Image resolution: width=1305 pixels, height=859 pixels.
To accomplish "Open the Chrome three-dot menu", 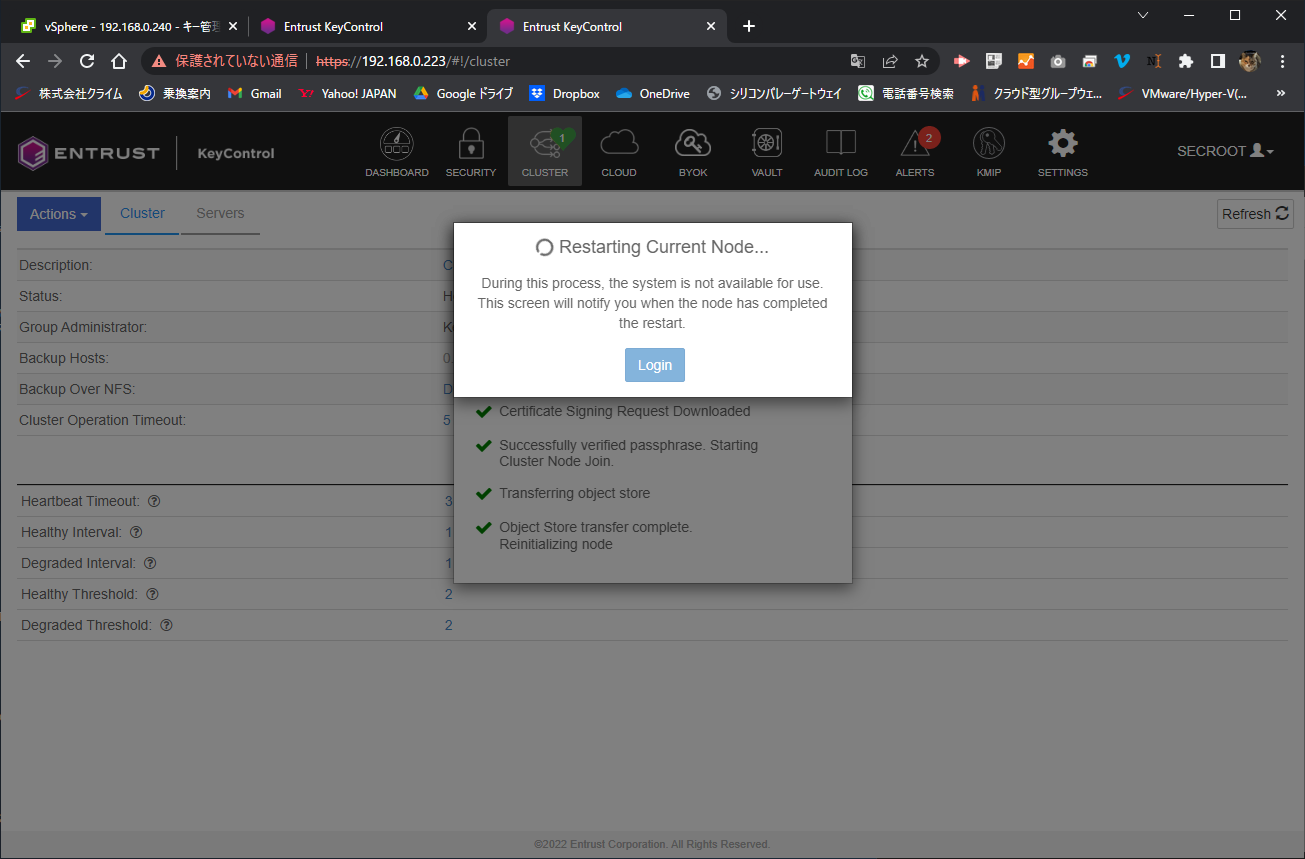I will click(1282, 61).
